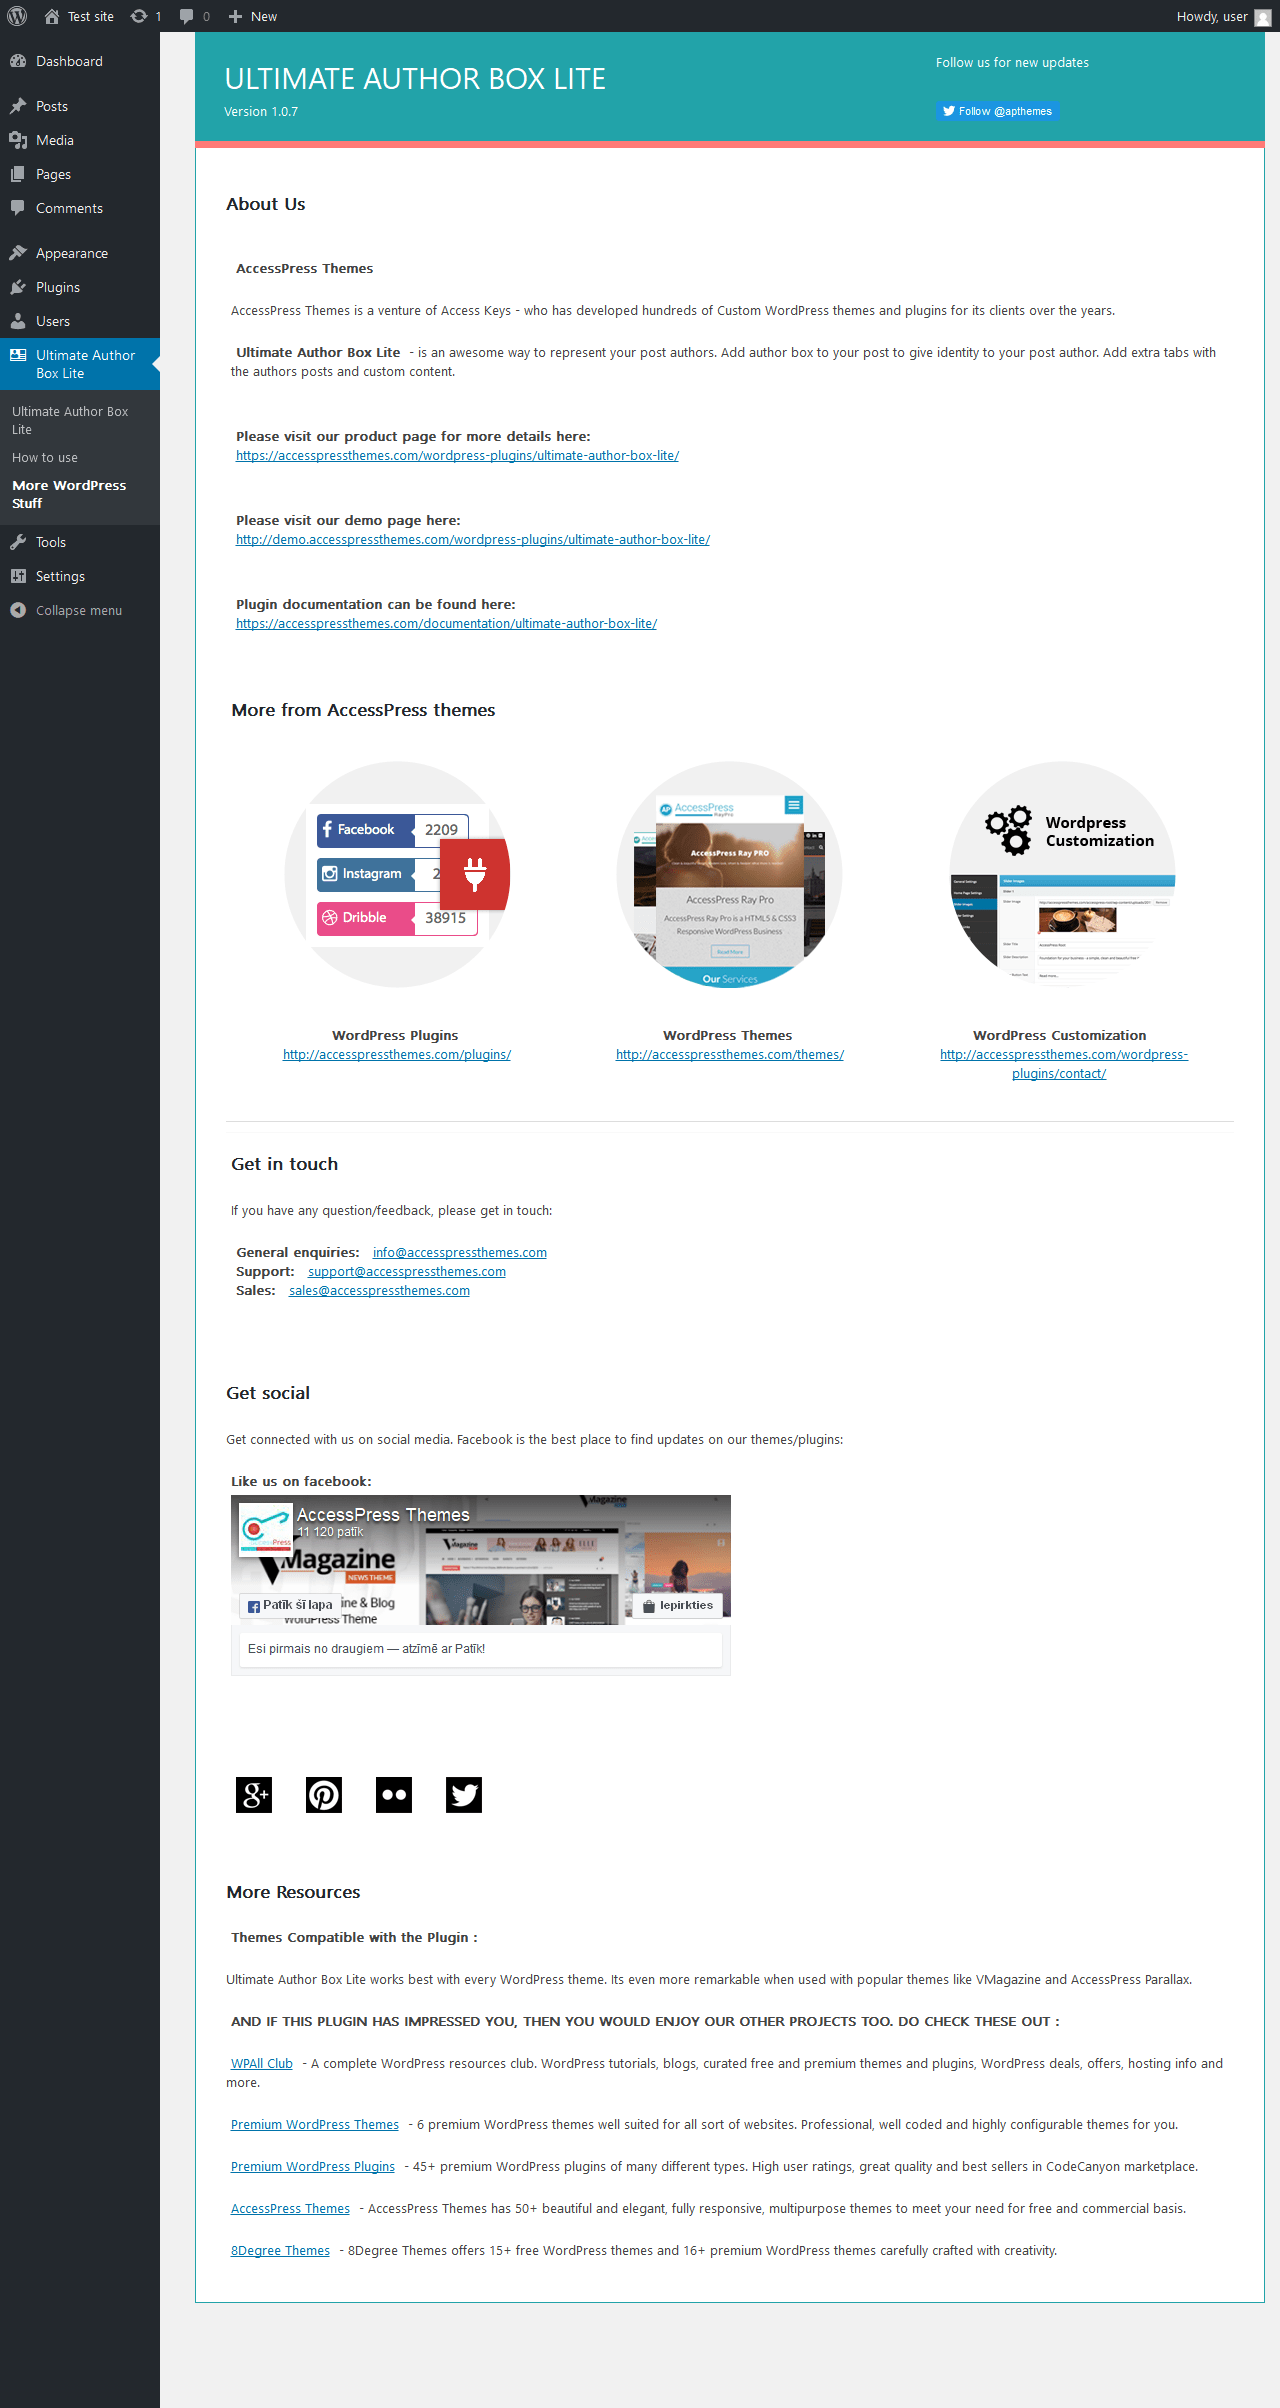Screen dimensions: 1280x2408
Task: Open the Flickr social icon
Action: coord(394,1795)
